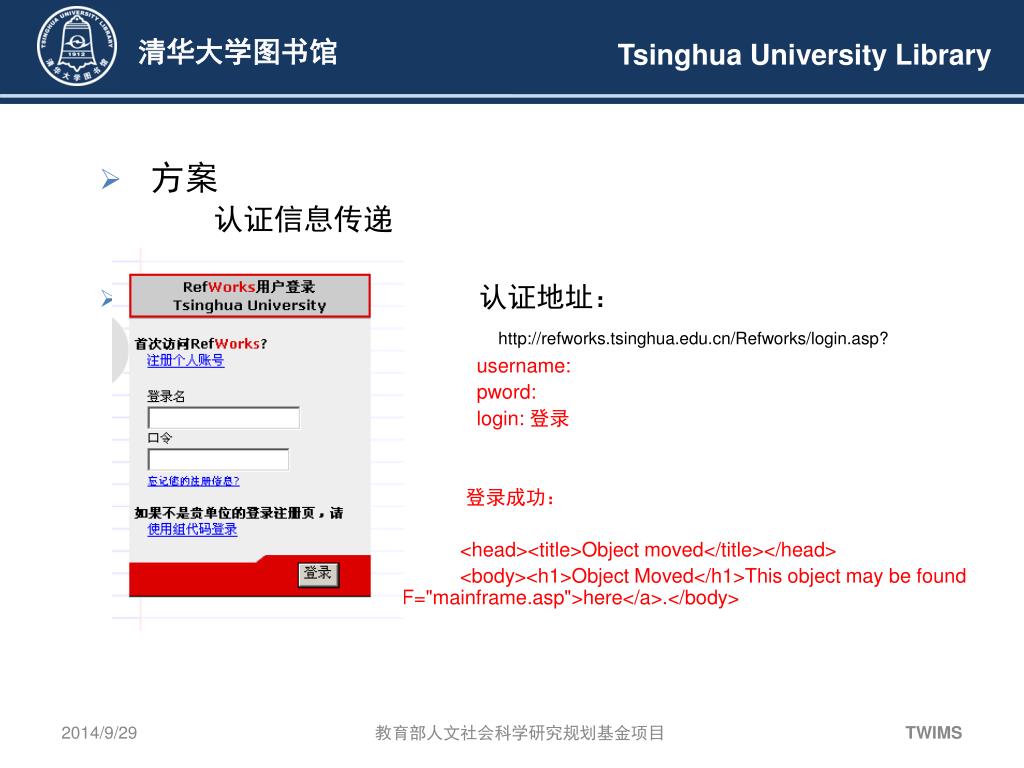The image size is (1024, 768).
Task: Click the 清华大学图书馆 header title
Action: (238, 52)
